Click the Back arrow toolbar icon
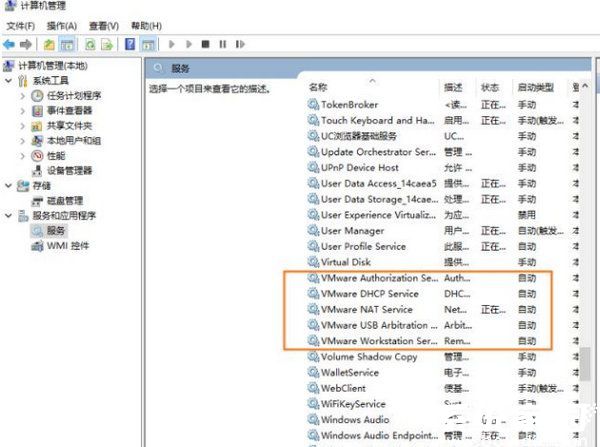The width and height of the screenshot is (600, 447). pyautogui.click(x=9, y=44)
